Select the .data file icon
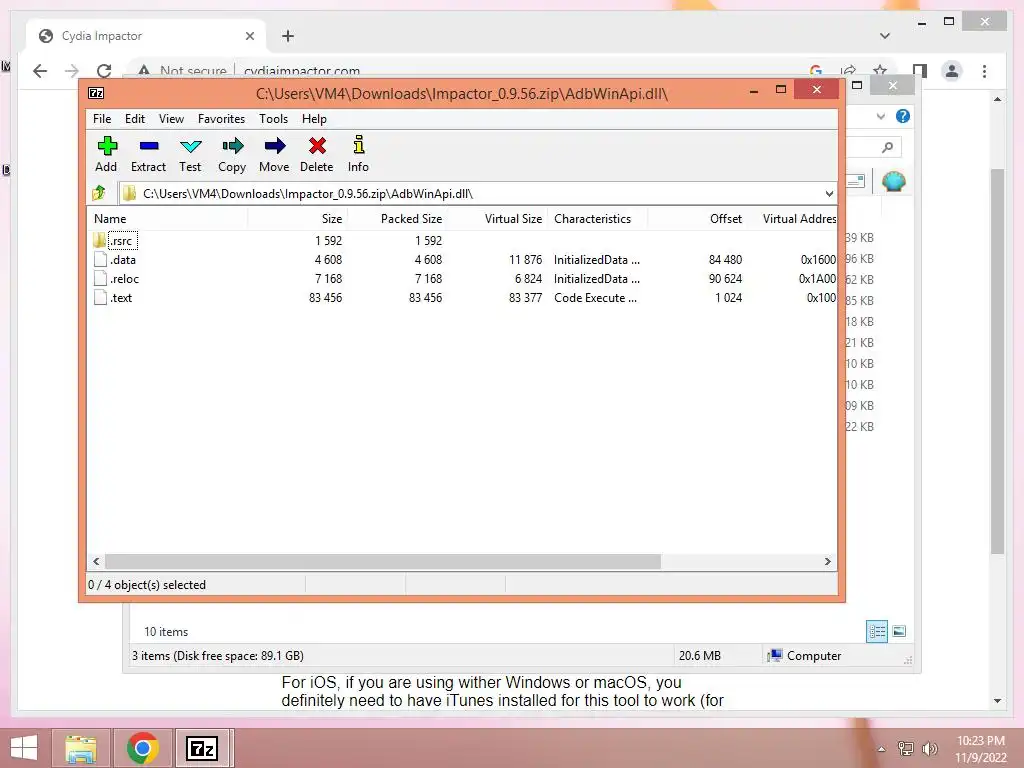 tap(100, 259)
